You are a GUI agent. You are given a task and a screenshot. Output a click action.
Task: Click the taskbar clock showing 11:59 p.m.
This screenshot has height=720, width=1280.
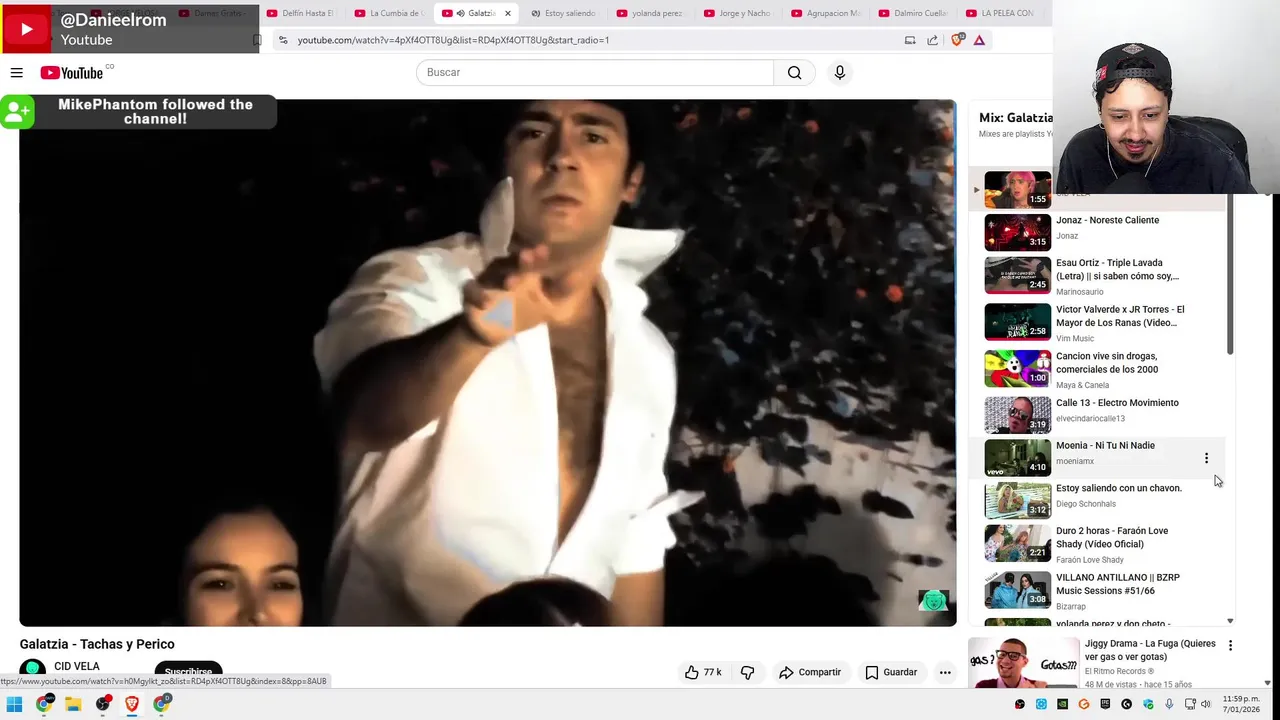tap(1240, 704)
